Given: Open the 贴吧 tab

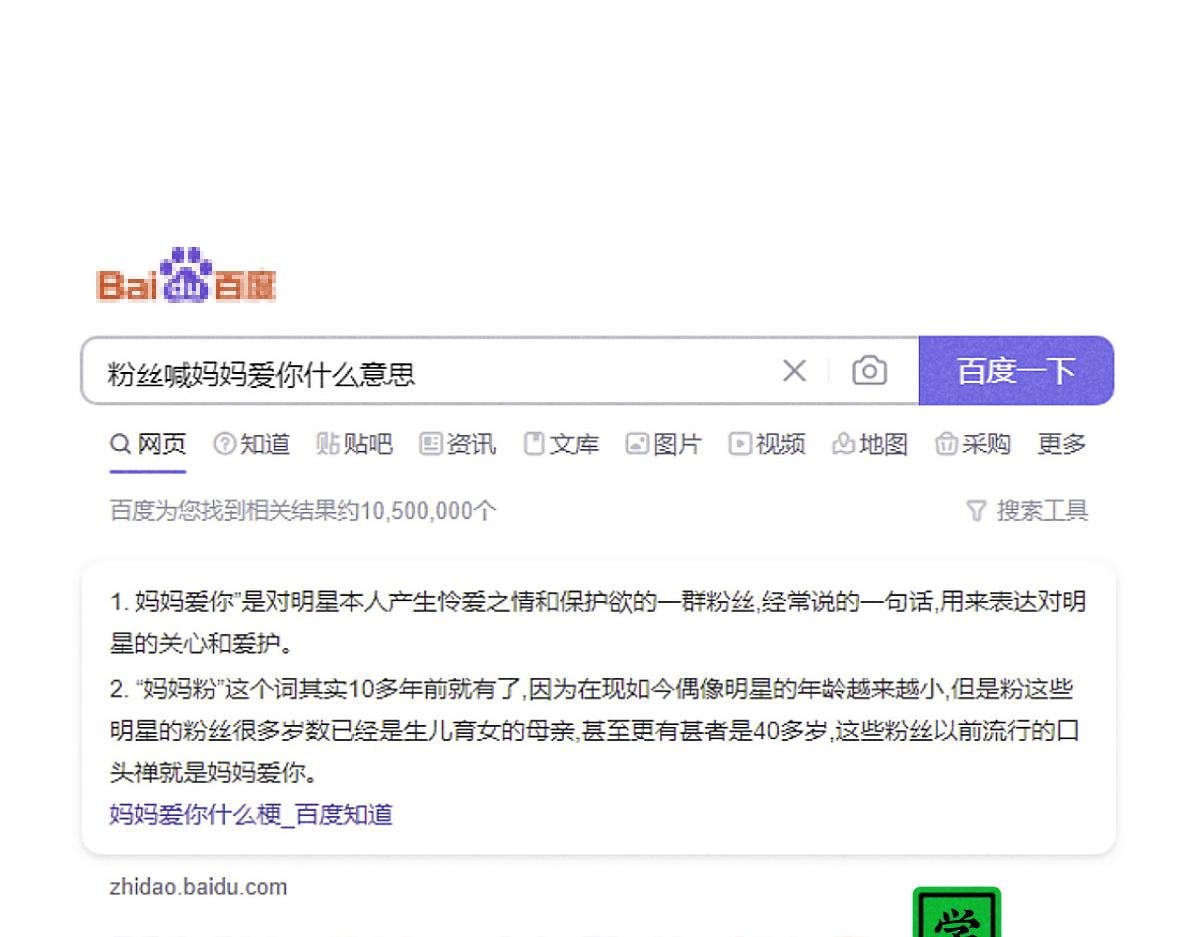Looking at the screenshot, I should 355,444.
